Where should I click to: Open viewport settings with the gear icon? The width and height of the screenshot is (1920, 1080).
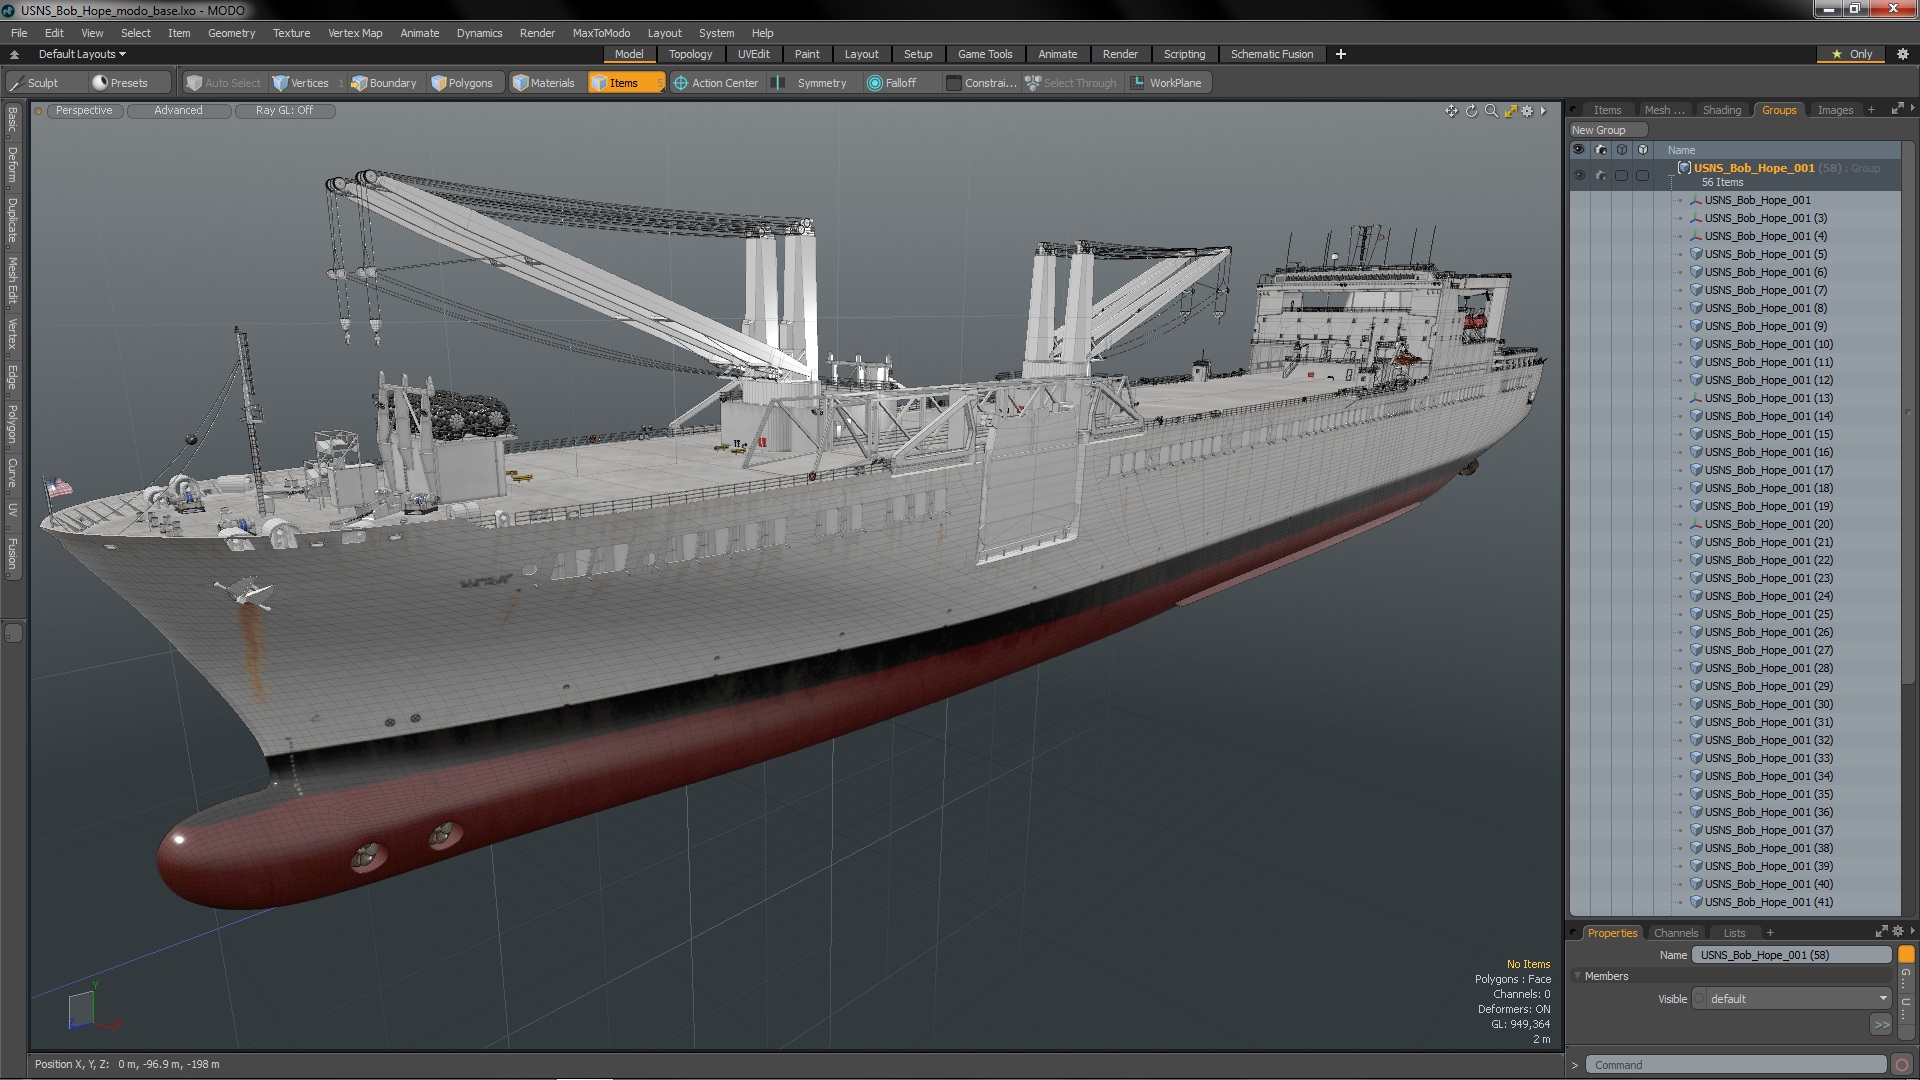pos(1527,111)
